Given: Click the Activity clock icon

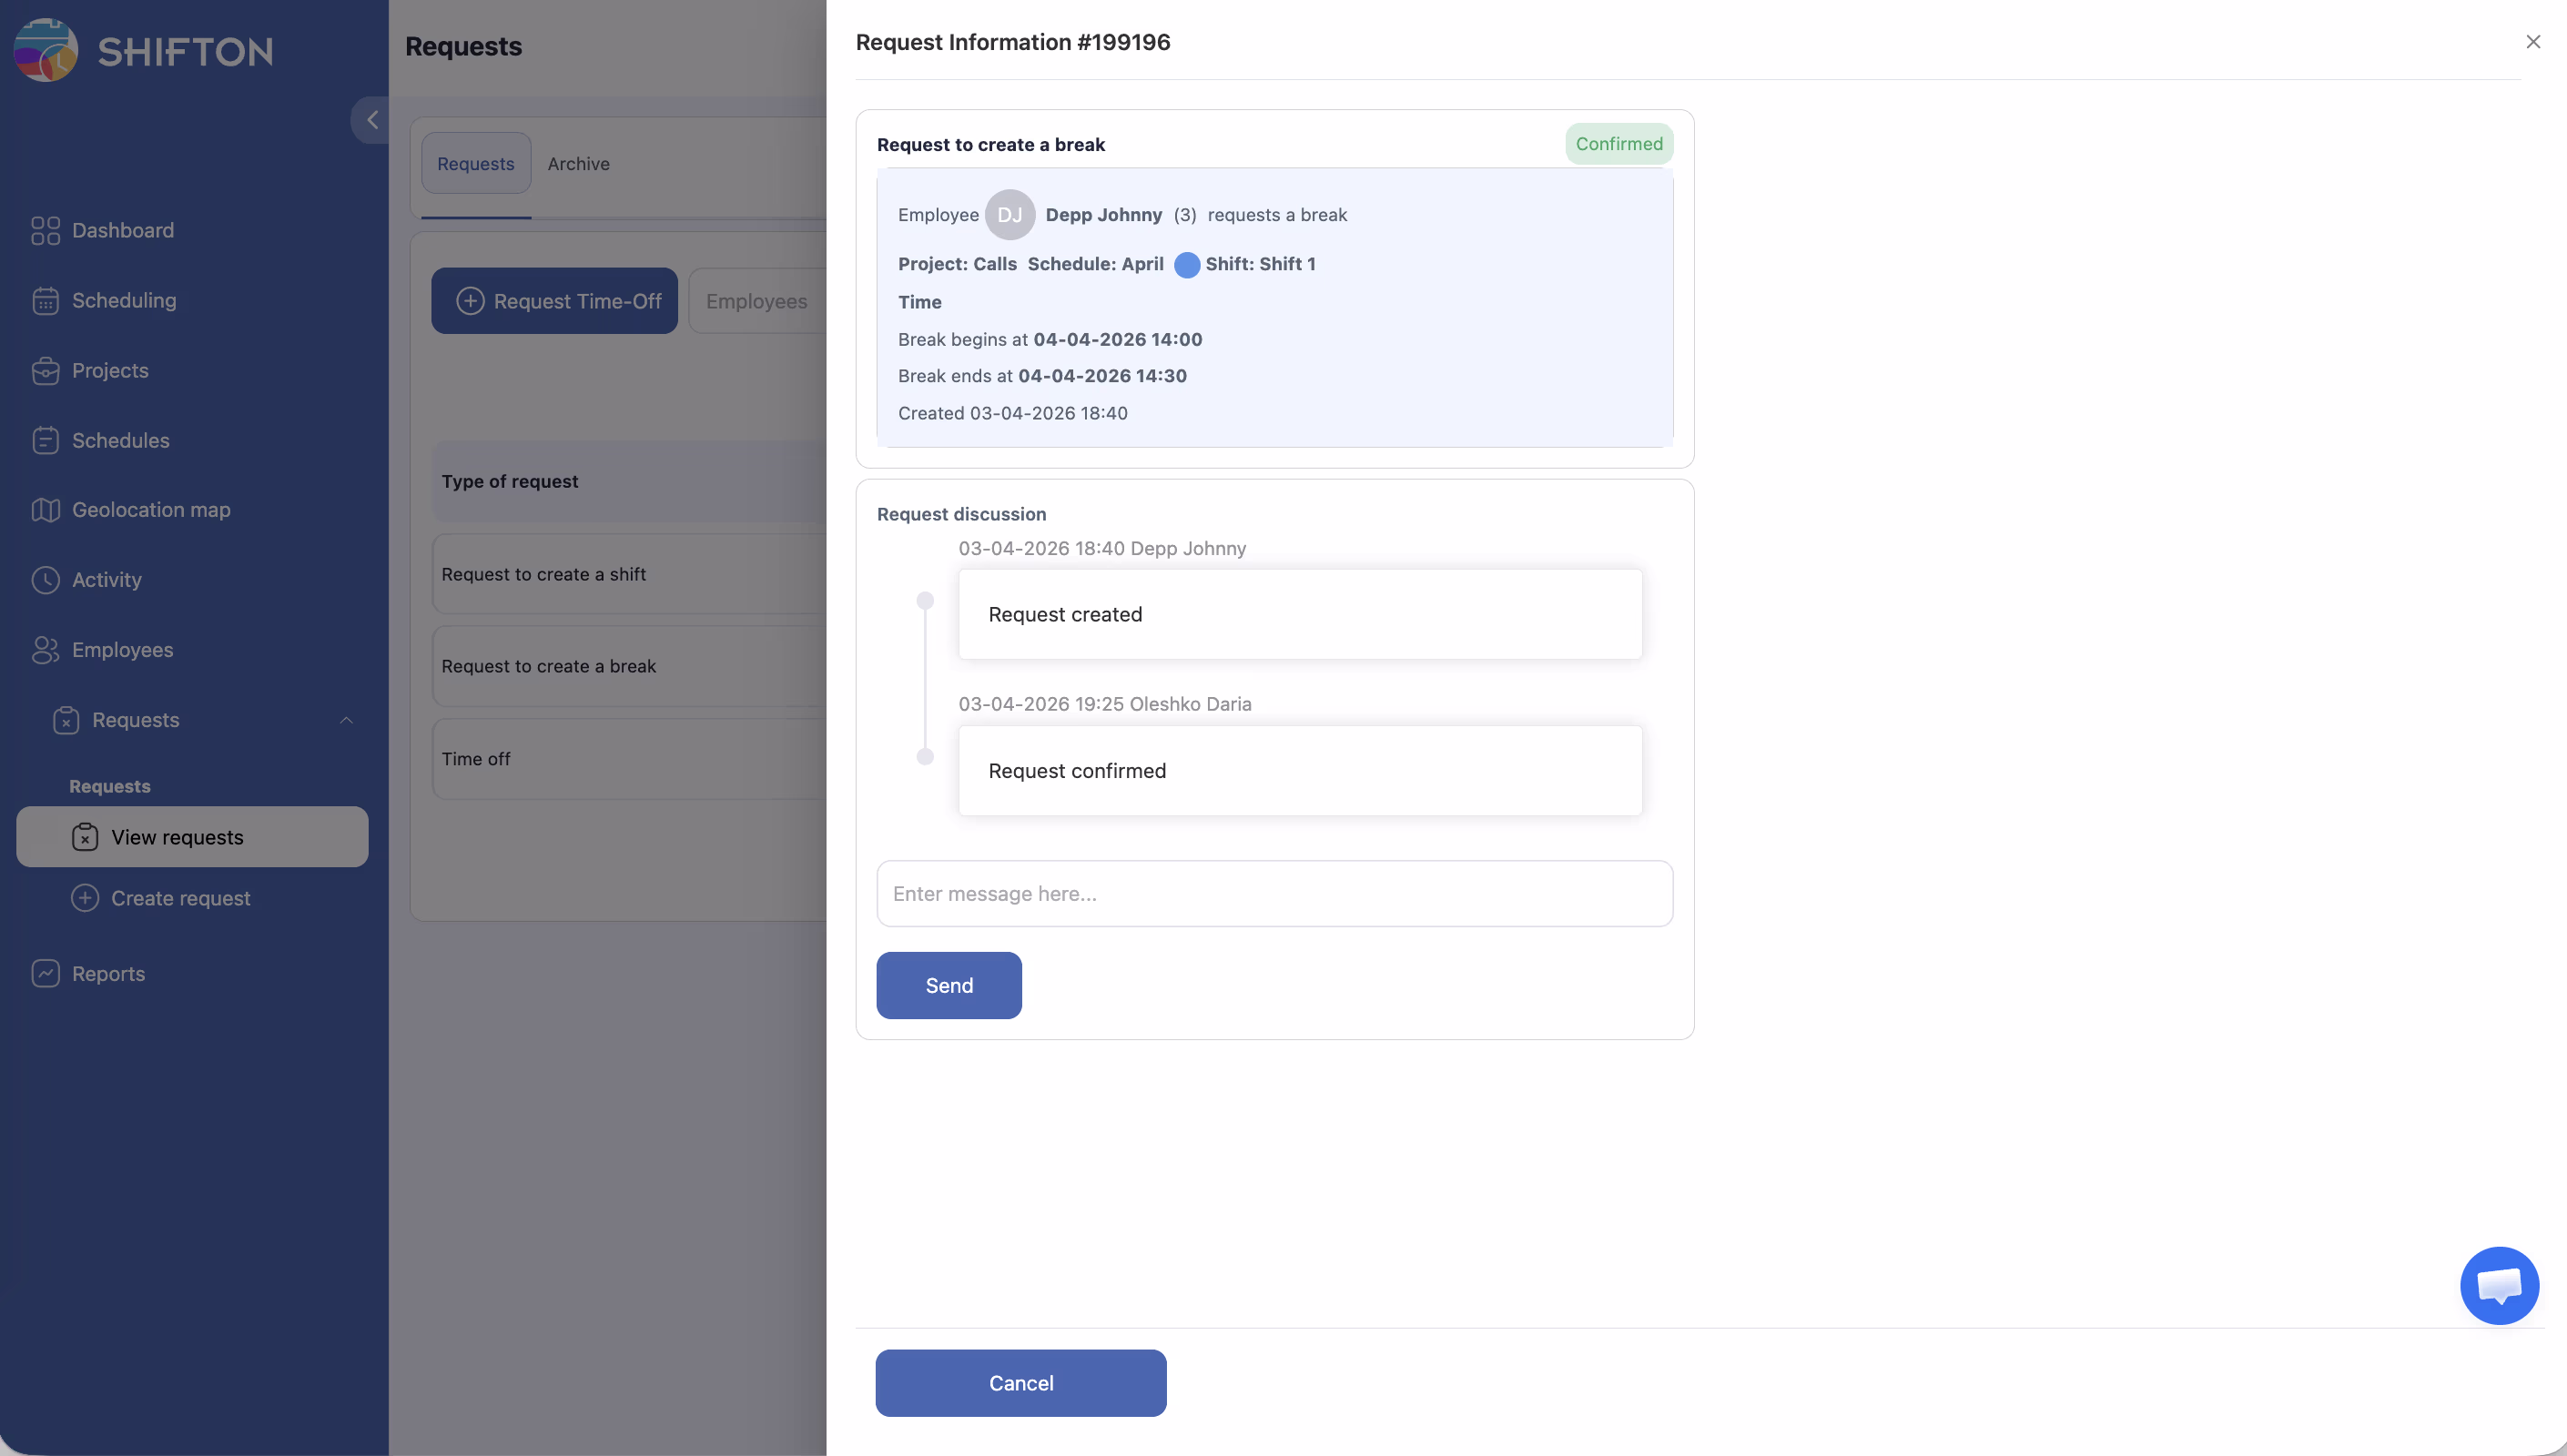Looking at the screenshot, I should tap(45, 580).
